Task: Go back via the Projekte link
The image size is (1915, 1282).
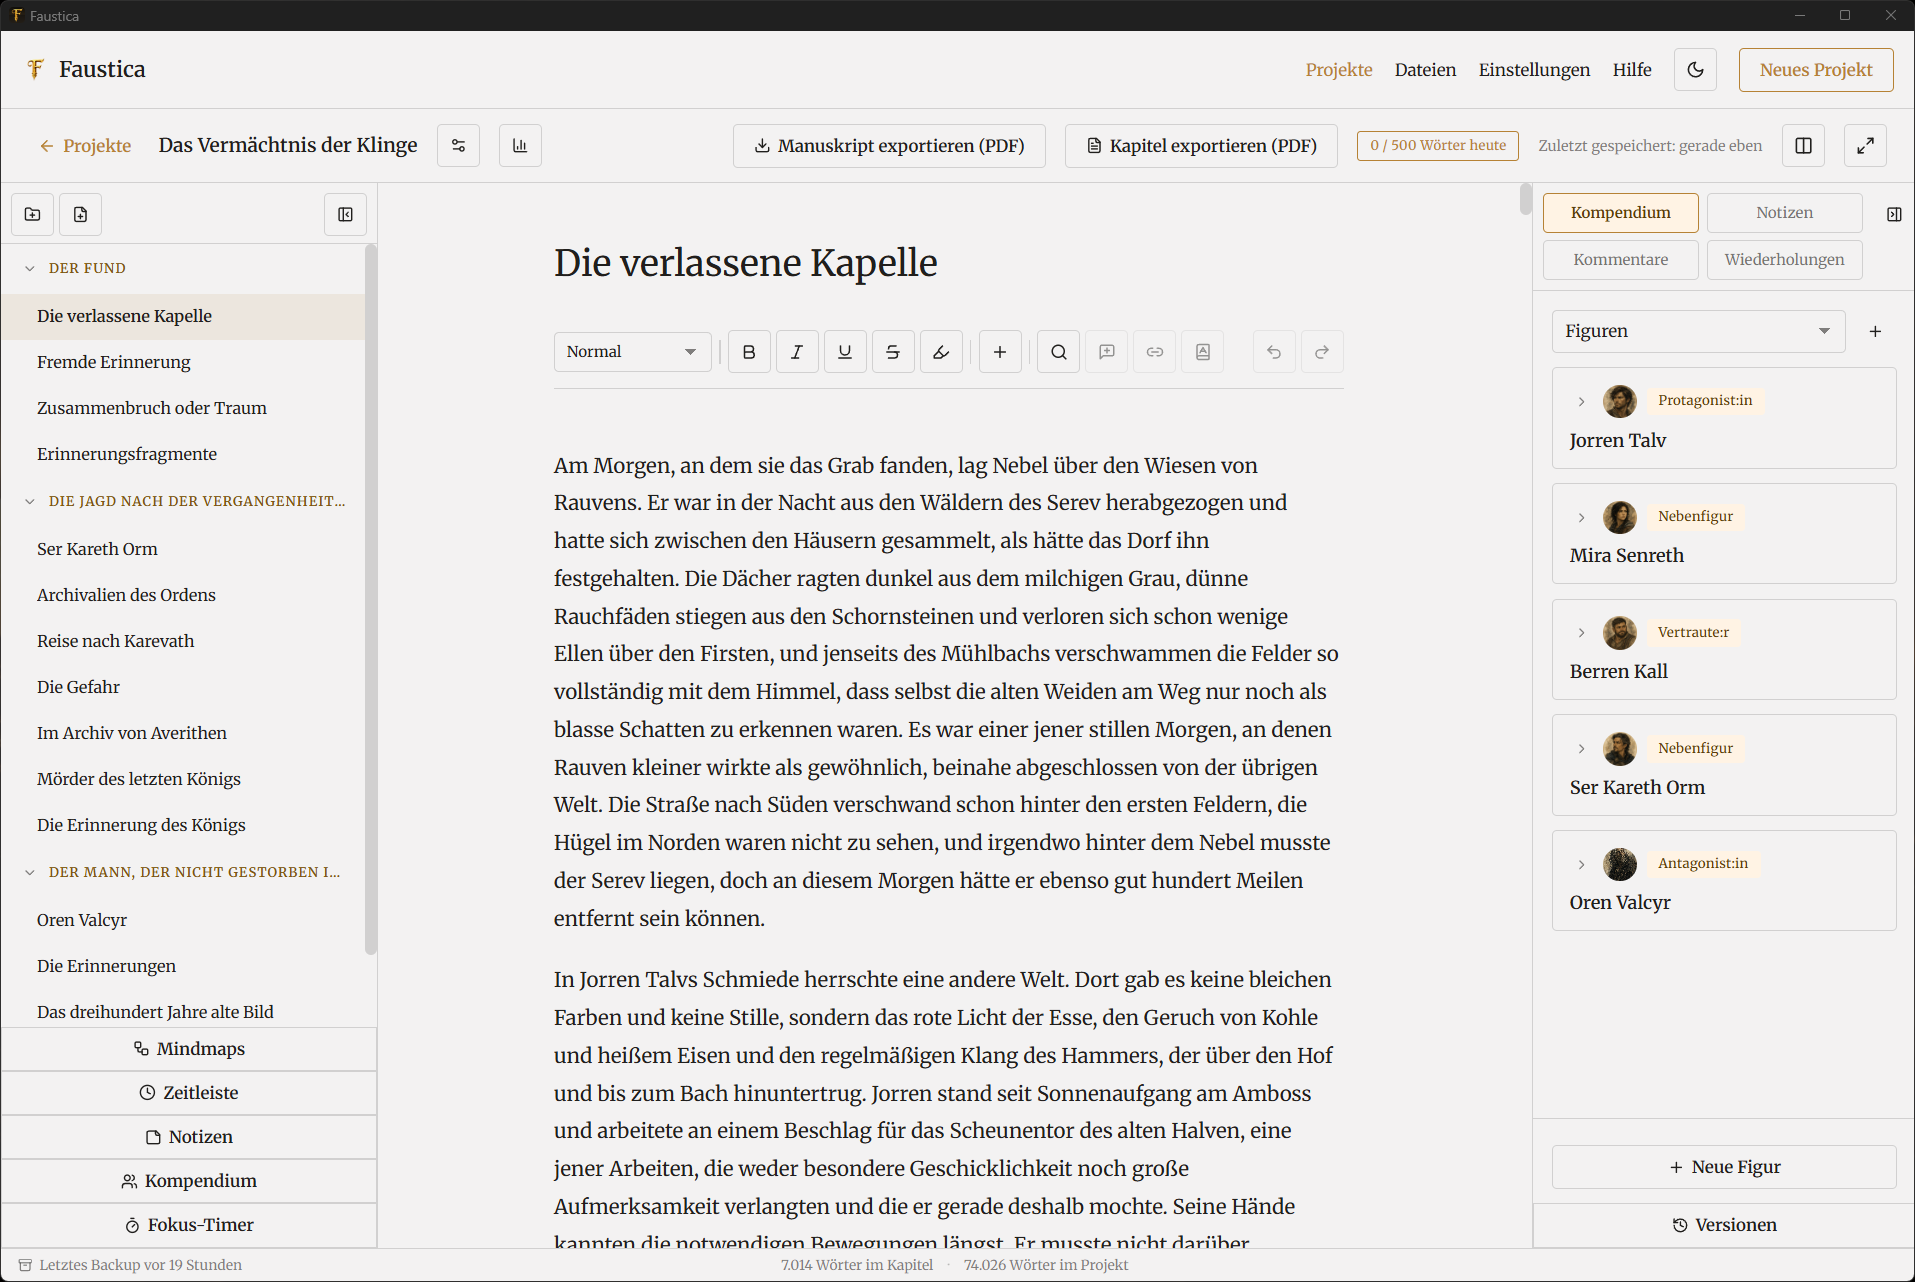Action: (85, 146)
